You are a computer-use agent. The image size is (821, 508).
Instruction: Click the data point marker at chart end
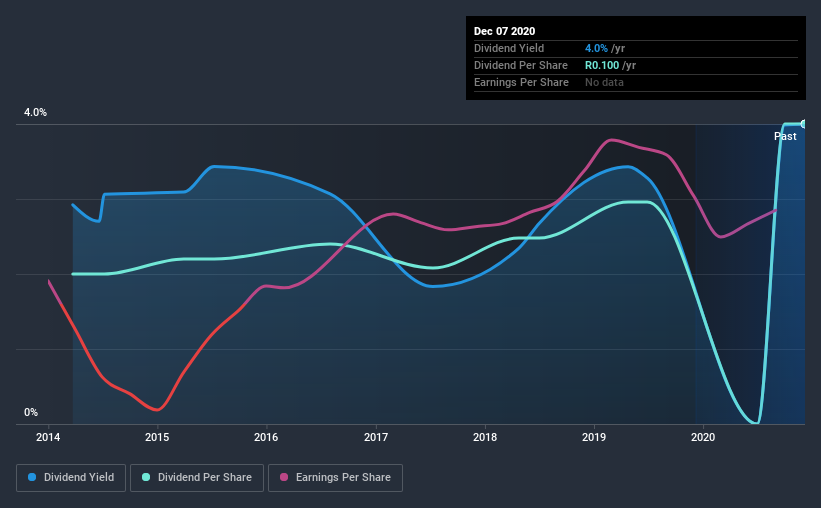click(x=803, y=124)
